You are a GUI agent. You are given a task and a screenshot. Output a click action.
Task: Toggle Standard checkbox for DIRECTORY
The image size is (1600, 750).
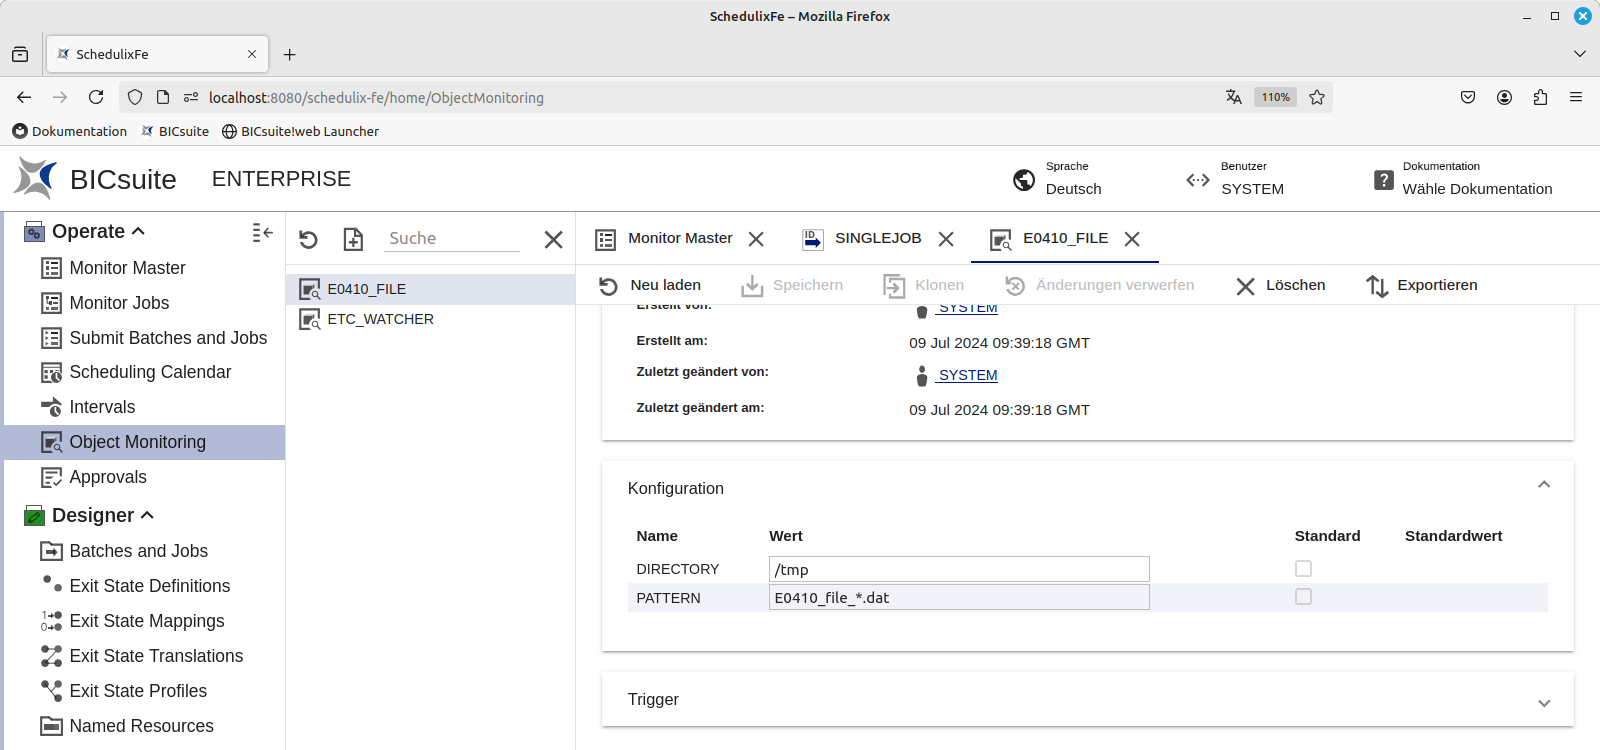click(x=1303, y=568)
